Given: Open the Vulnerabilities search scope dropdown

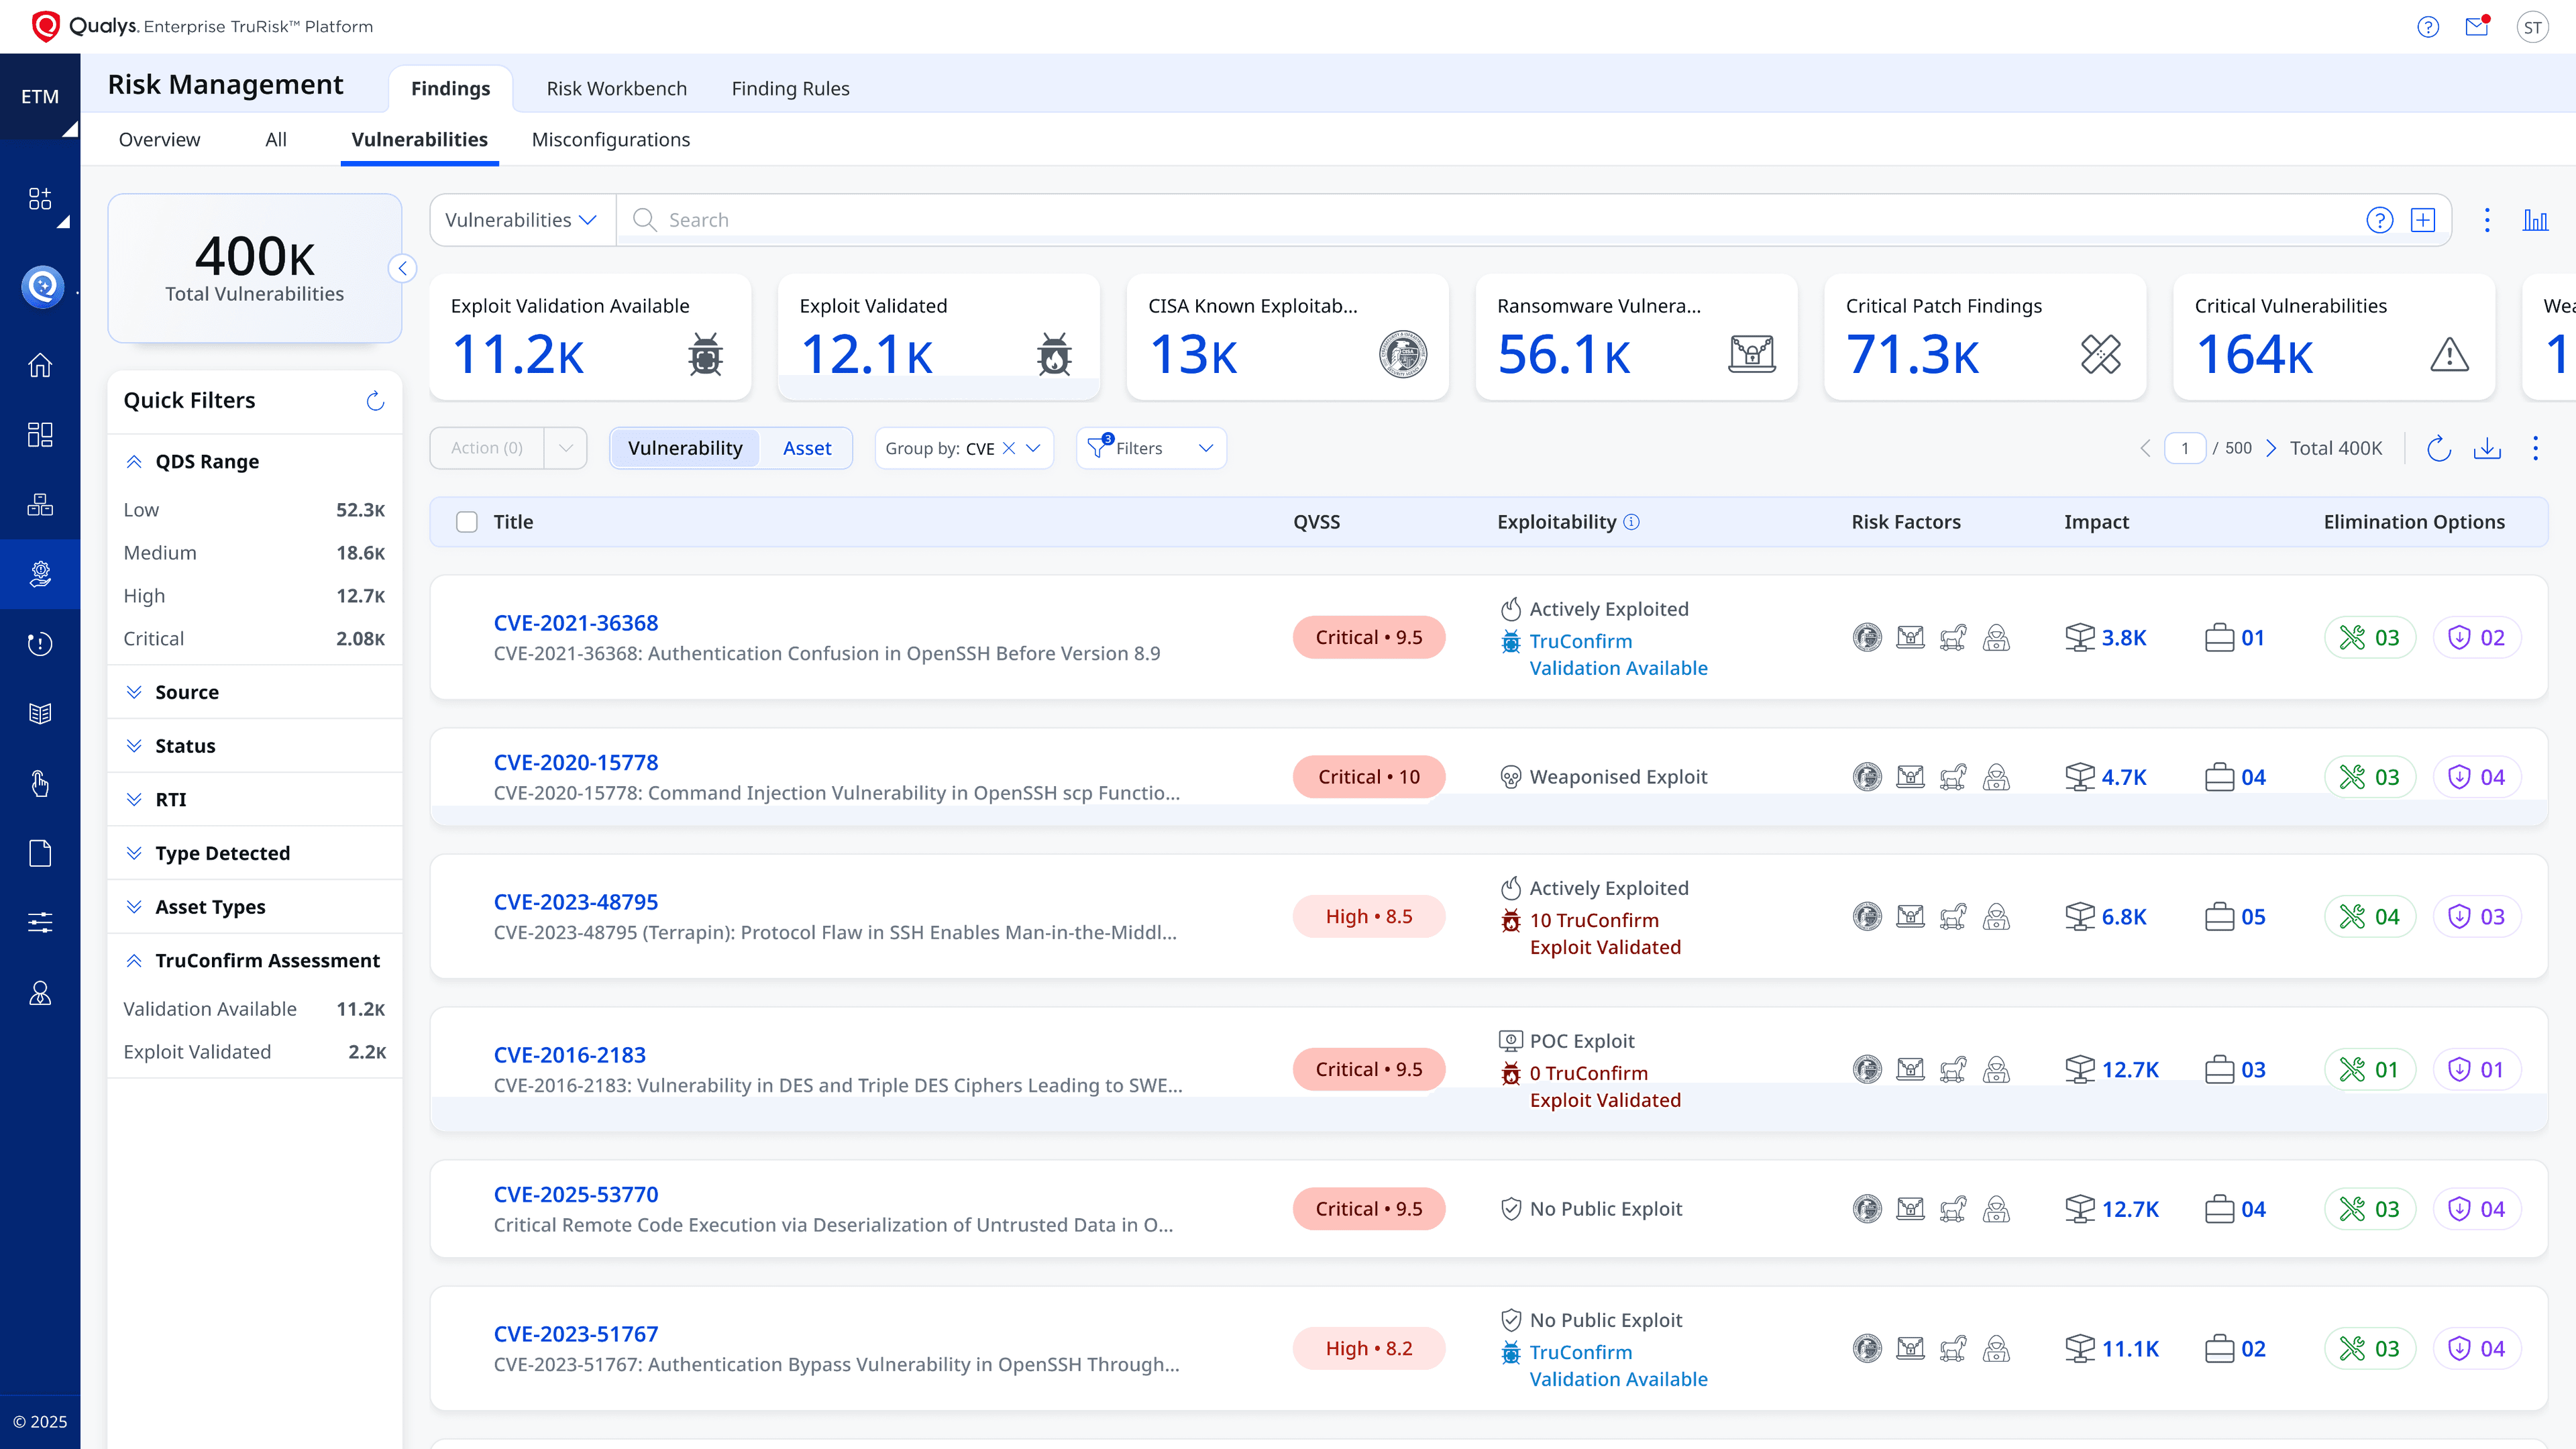Looking at the screenshot, I should point(521,220).
